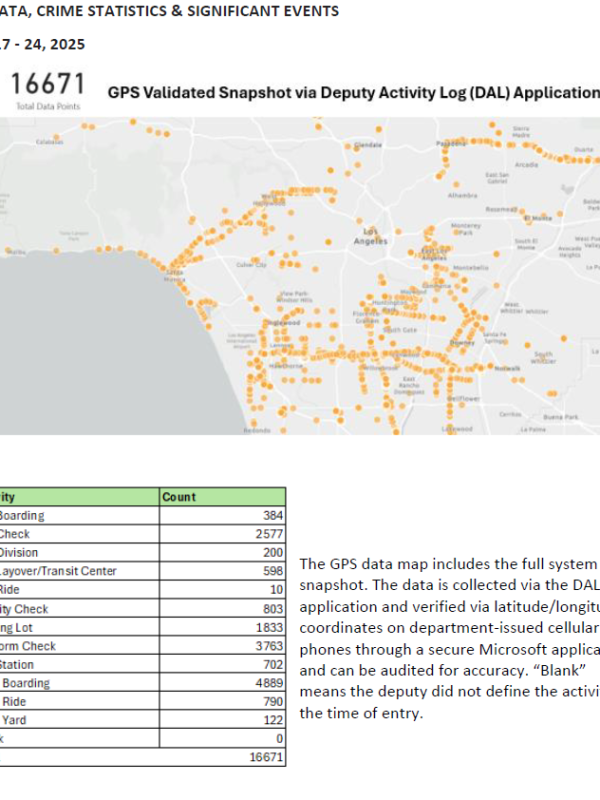The image size is (600, 800).
Task: Click the 16671 total data points figure
Action: (x=48, y=84)
